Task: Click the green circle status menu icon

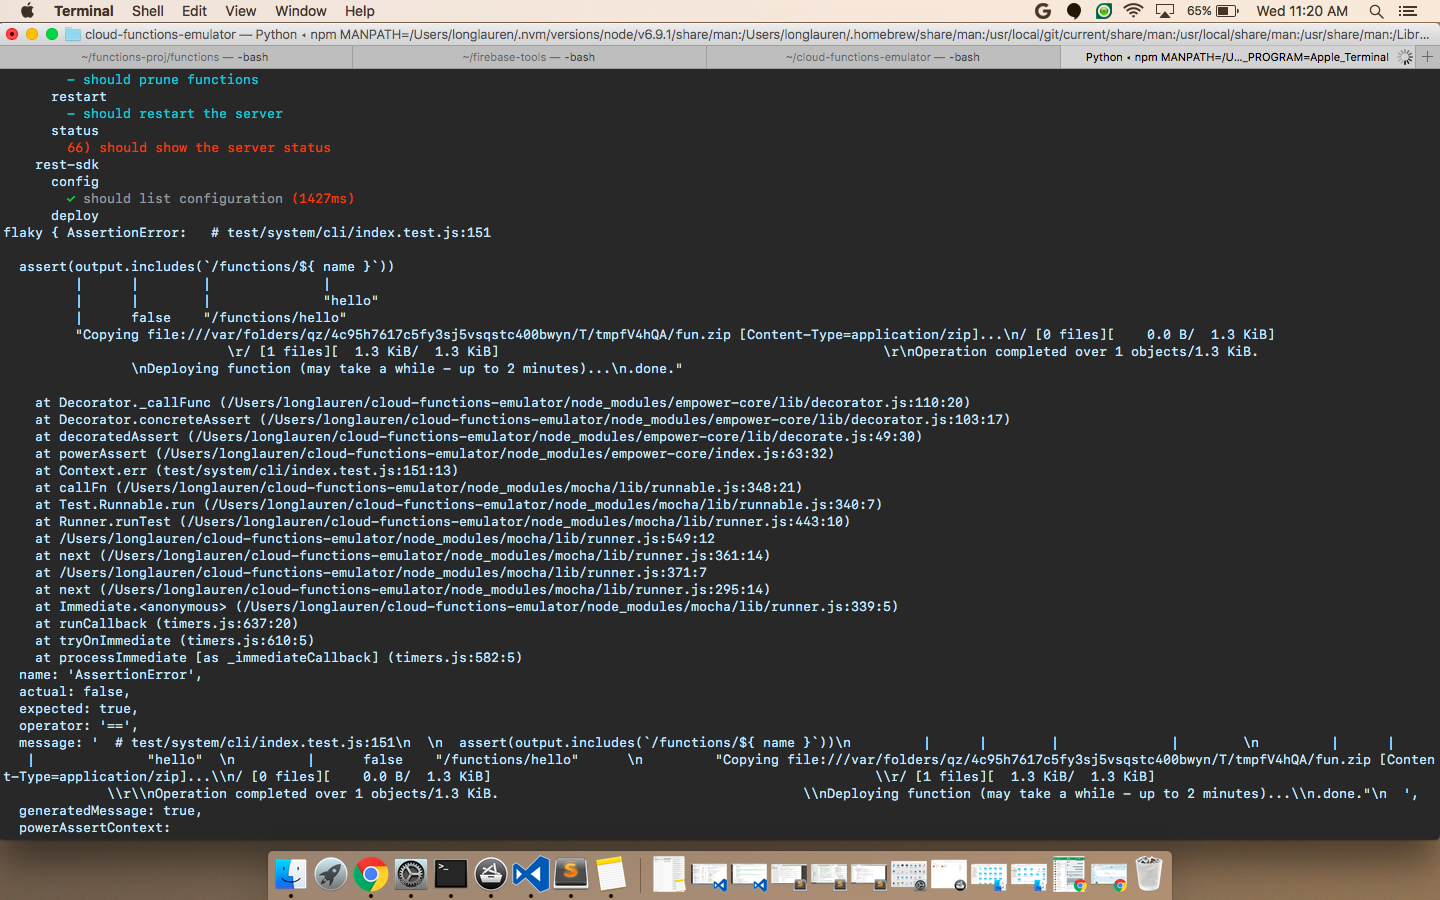Action: point(1104,11)
